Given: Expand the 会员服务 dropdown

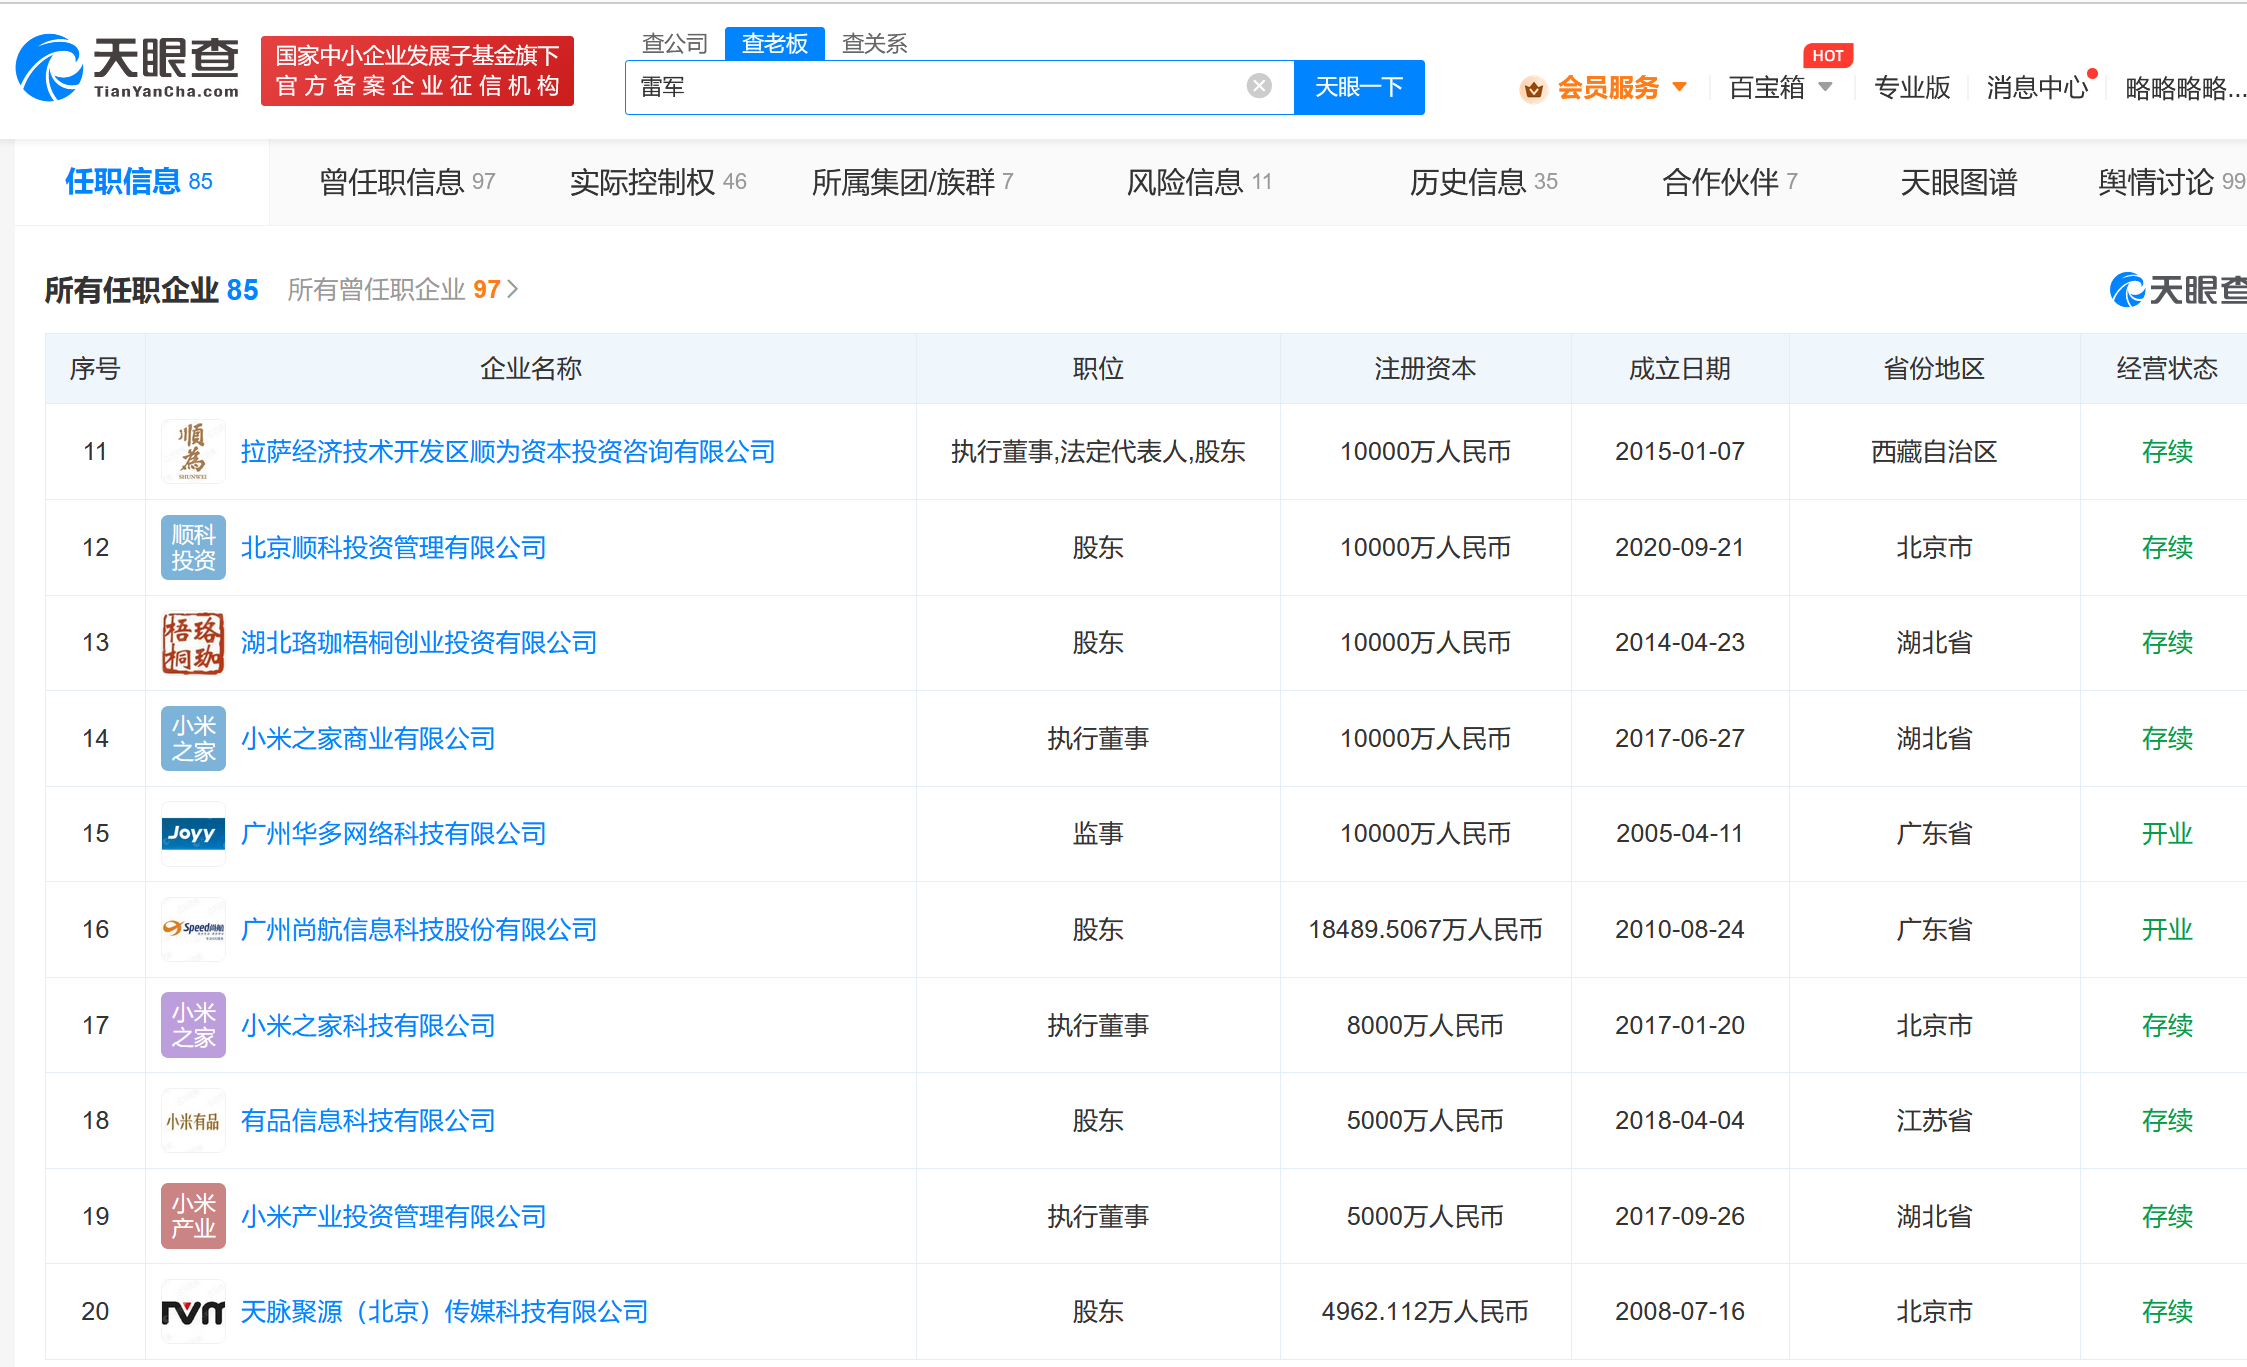Looking at the screenshot, I should (x=1680, y=87).
